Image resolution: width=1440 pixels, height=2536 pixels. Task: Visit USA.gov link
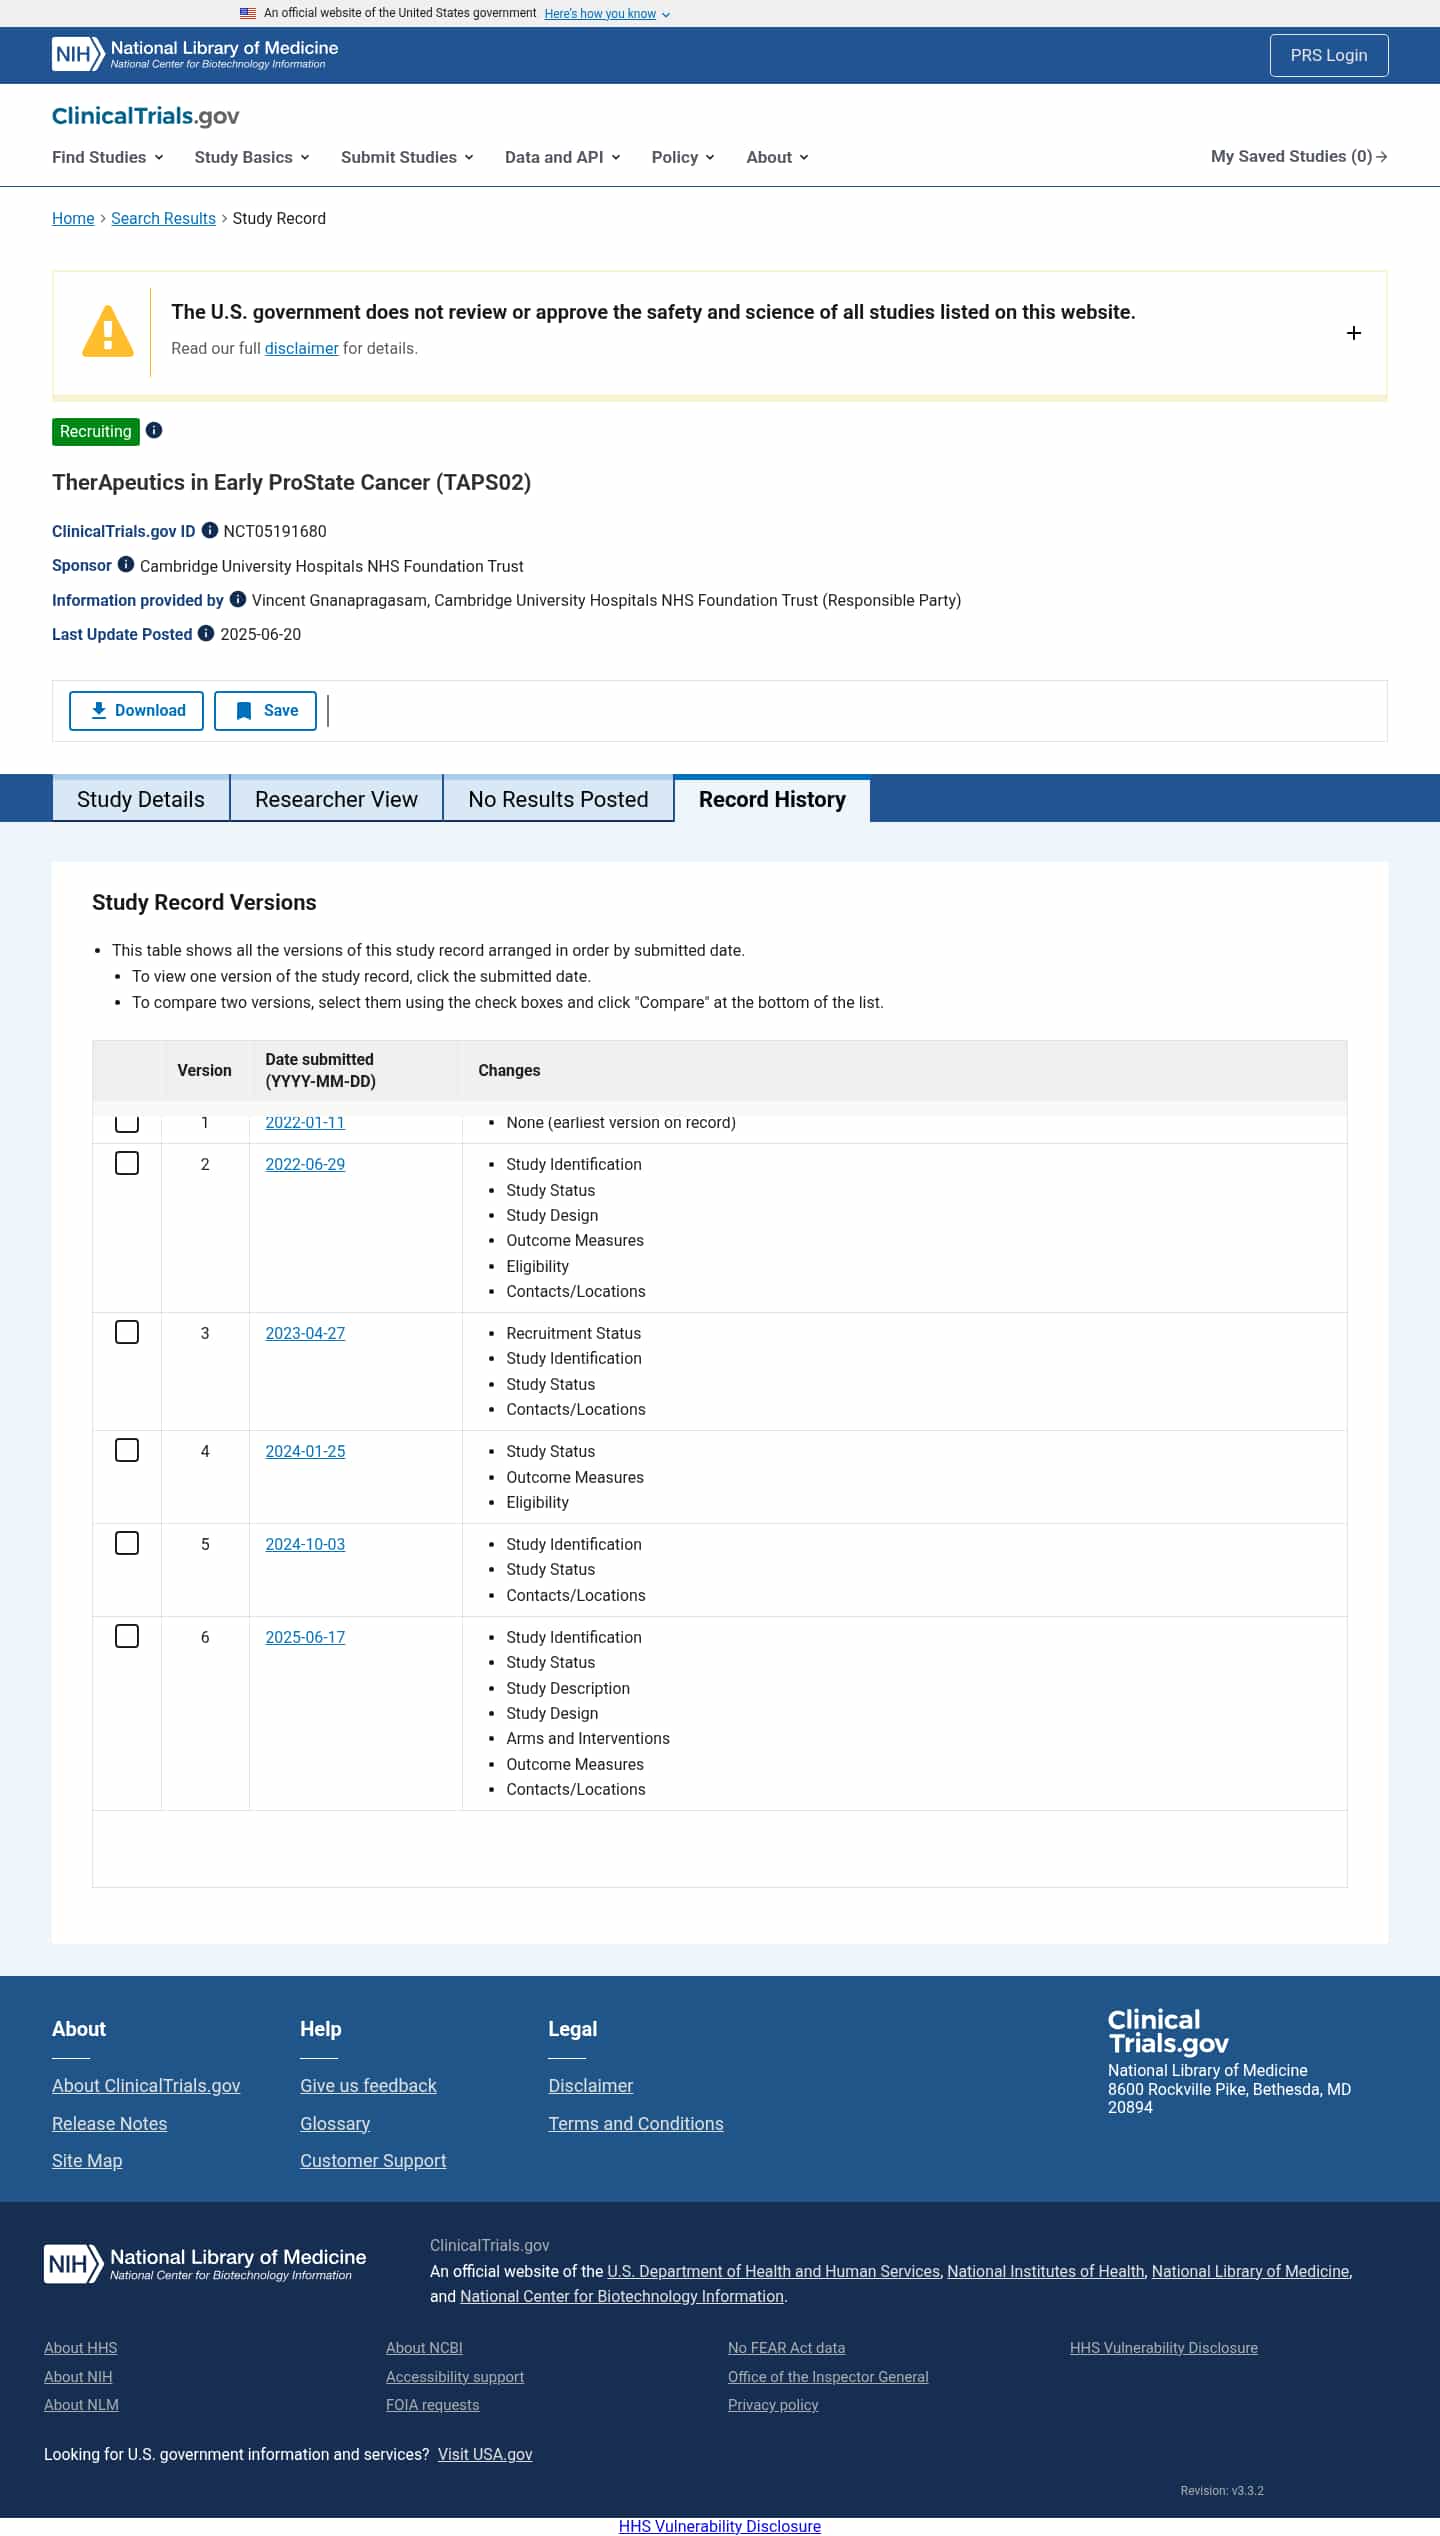pyautogui.click(x=485, y=2454)
